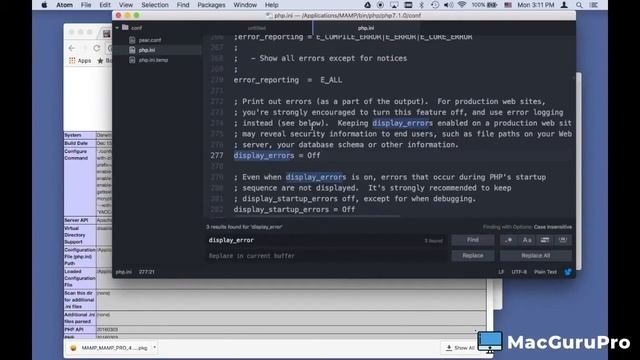Click the bookmark star in browser bar
The image size is (640, 360).
(x=100, y=61)
